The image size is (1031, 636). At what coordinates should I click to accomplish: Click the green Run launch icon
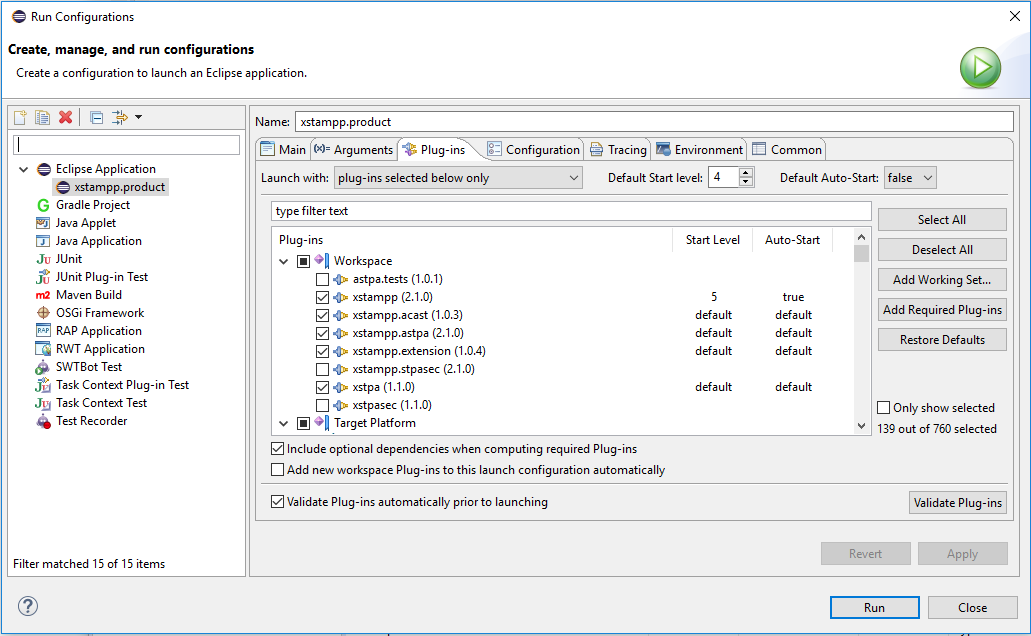pos(980,68)
